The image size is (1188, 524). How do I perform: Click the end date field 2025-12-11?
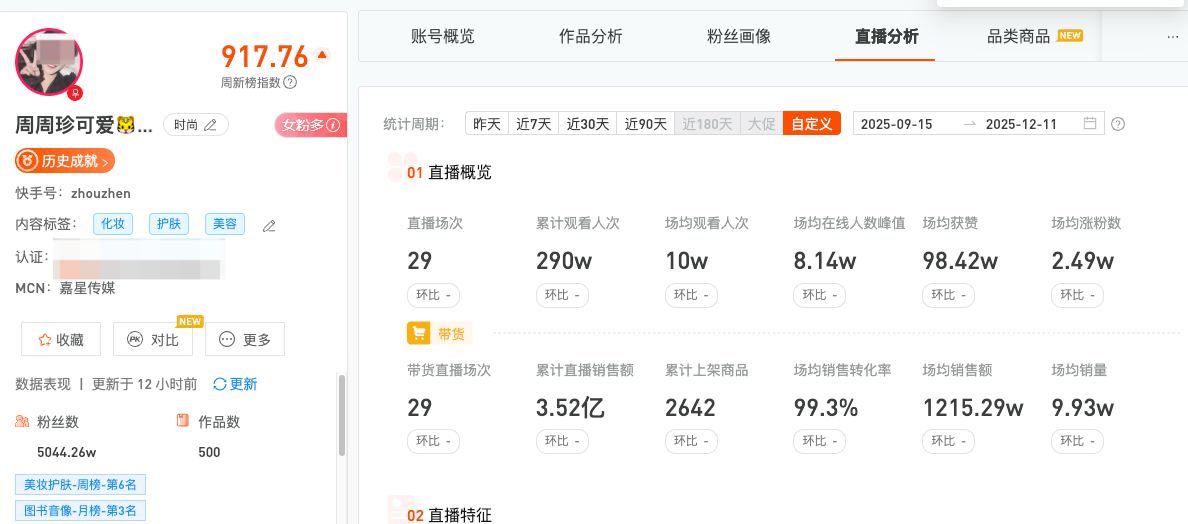(1021, 123)
